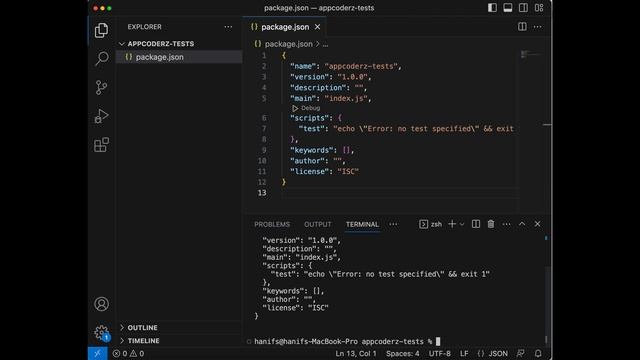Click the editor minimap preview
This screenshot has width=640, height=360.
point(530,54)
